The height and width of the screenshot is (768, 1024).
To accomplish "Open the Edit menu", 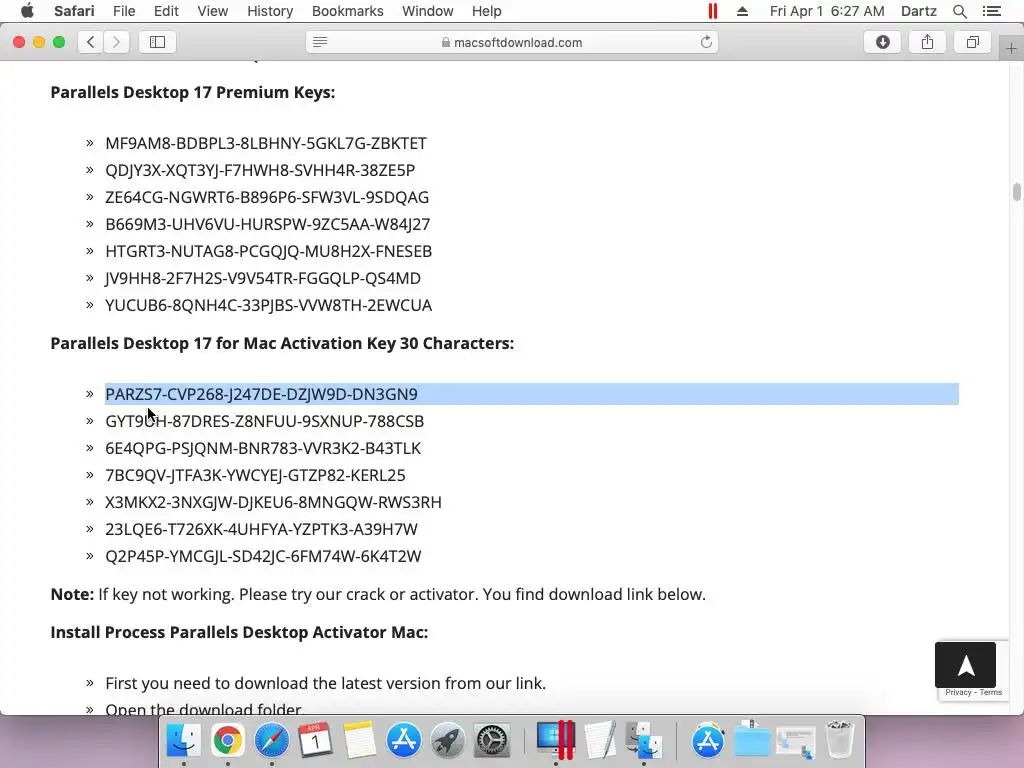I will pos(166,11).
